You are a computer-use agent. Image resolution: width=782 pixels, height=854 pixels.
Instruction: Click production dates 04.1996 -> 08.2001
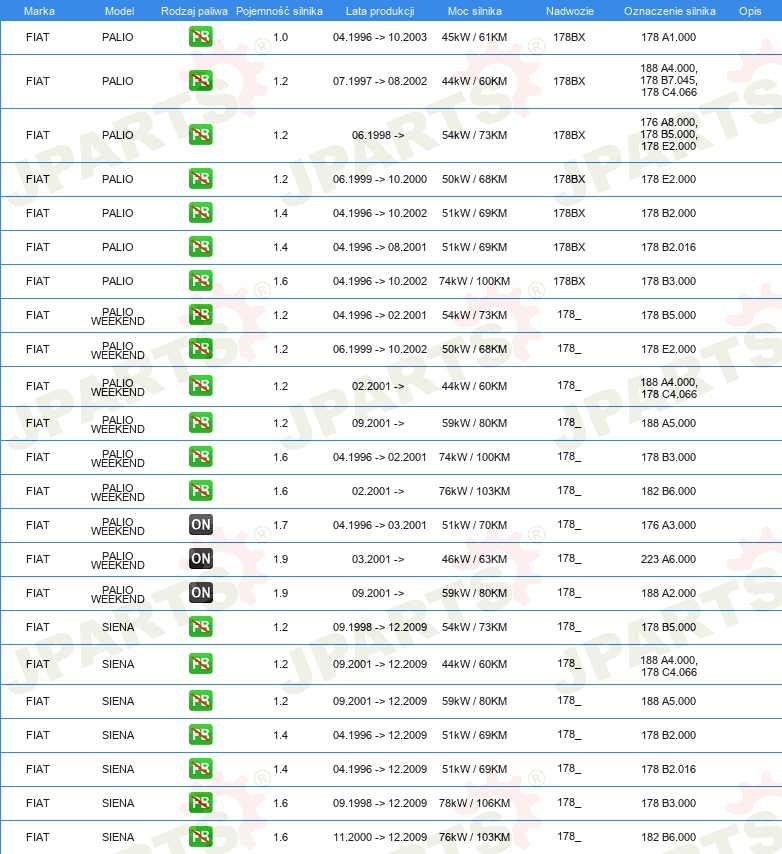(380, 247)
